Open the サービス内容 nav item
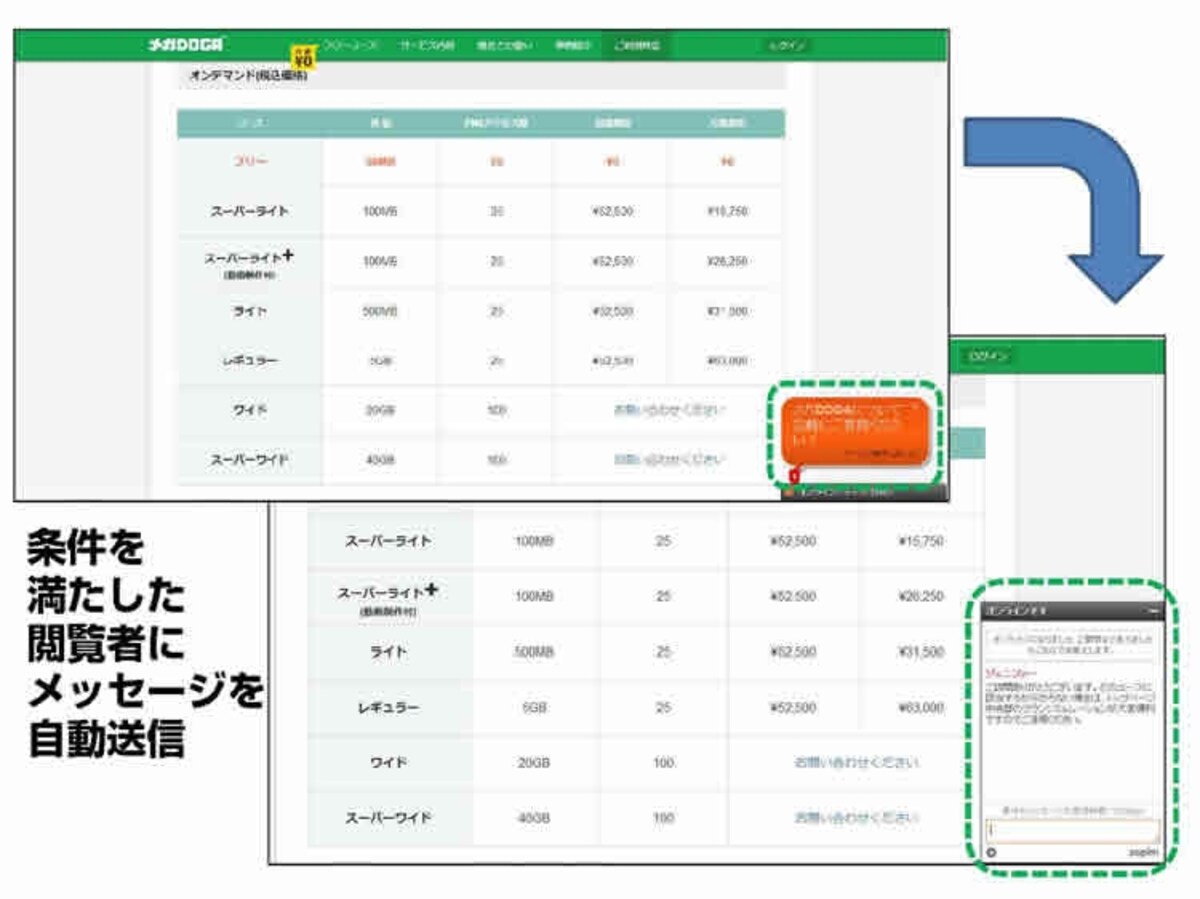1200x899 pixels. tap(427, 46)
